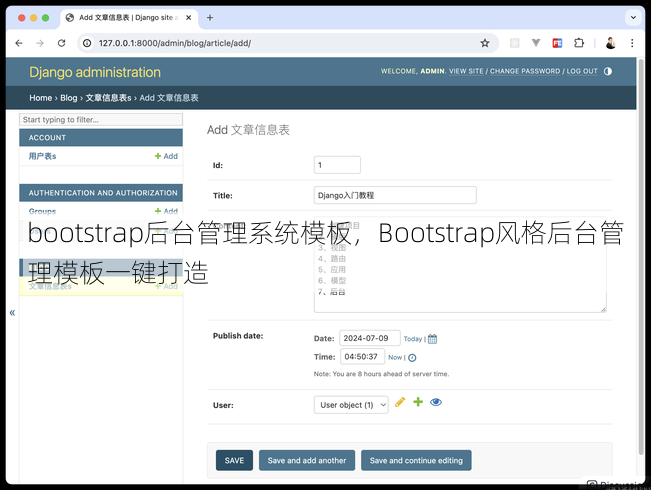Click the site info icon in address bar

pos(87,43)
